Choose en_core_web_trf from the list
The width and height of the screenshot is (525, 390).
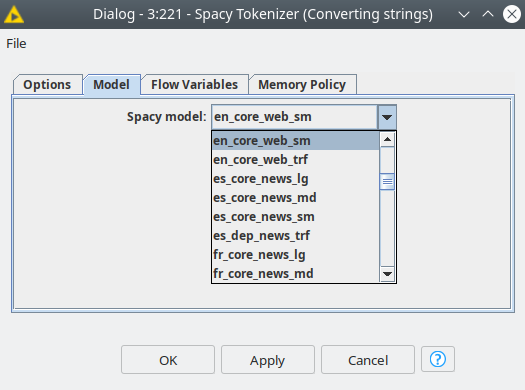click(296, 160)
